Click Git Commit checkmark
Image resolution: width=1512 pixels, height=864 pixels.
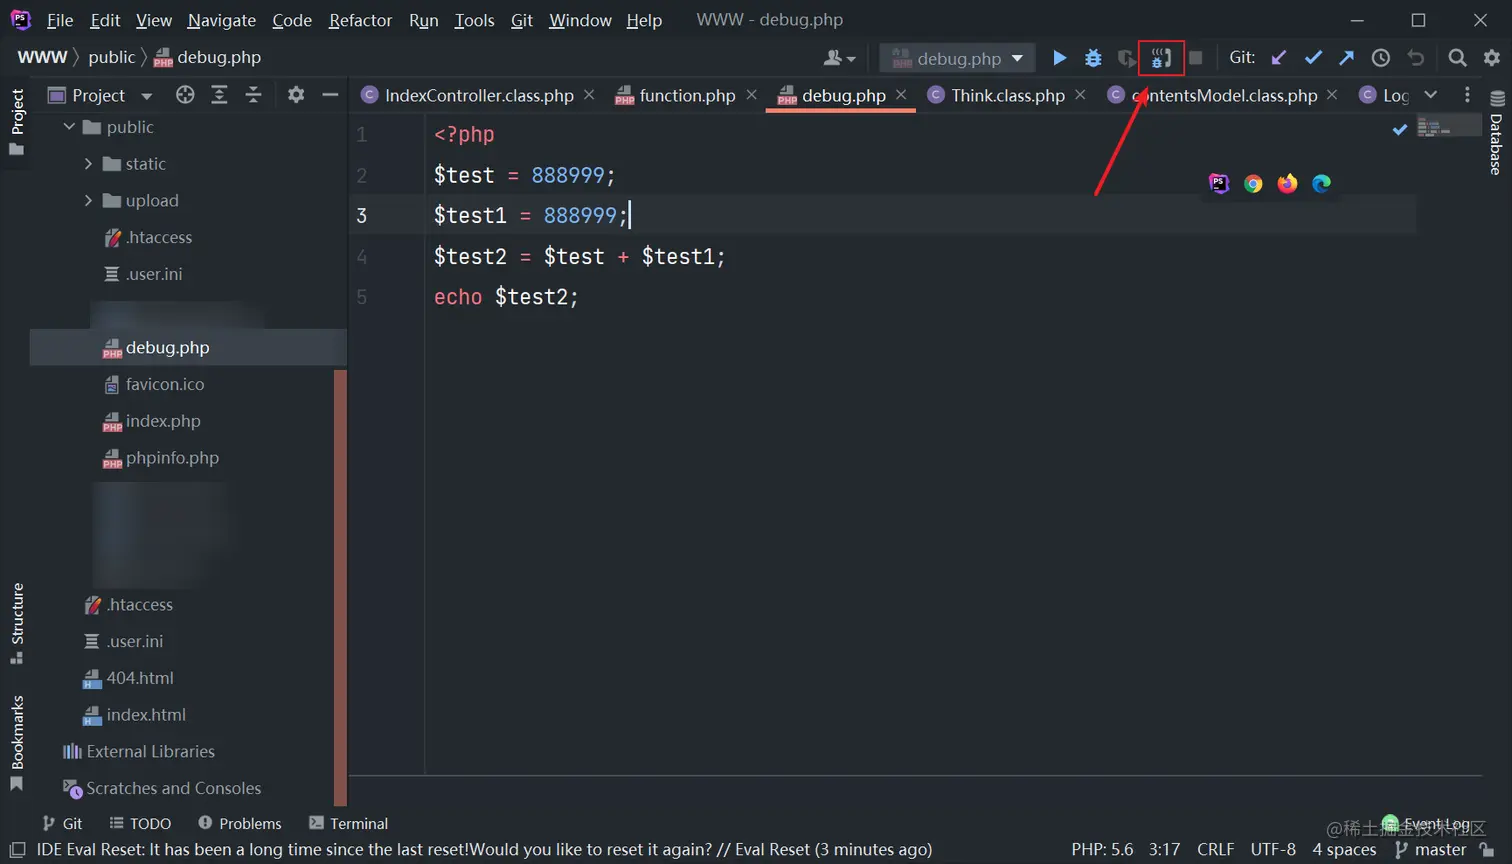pos(1313,58)
